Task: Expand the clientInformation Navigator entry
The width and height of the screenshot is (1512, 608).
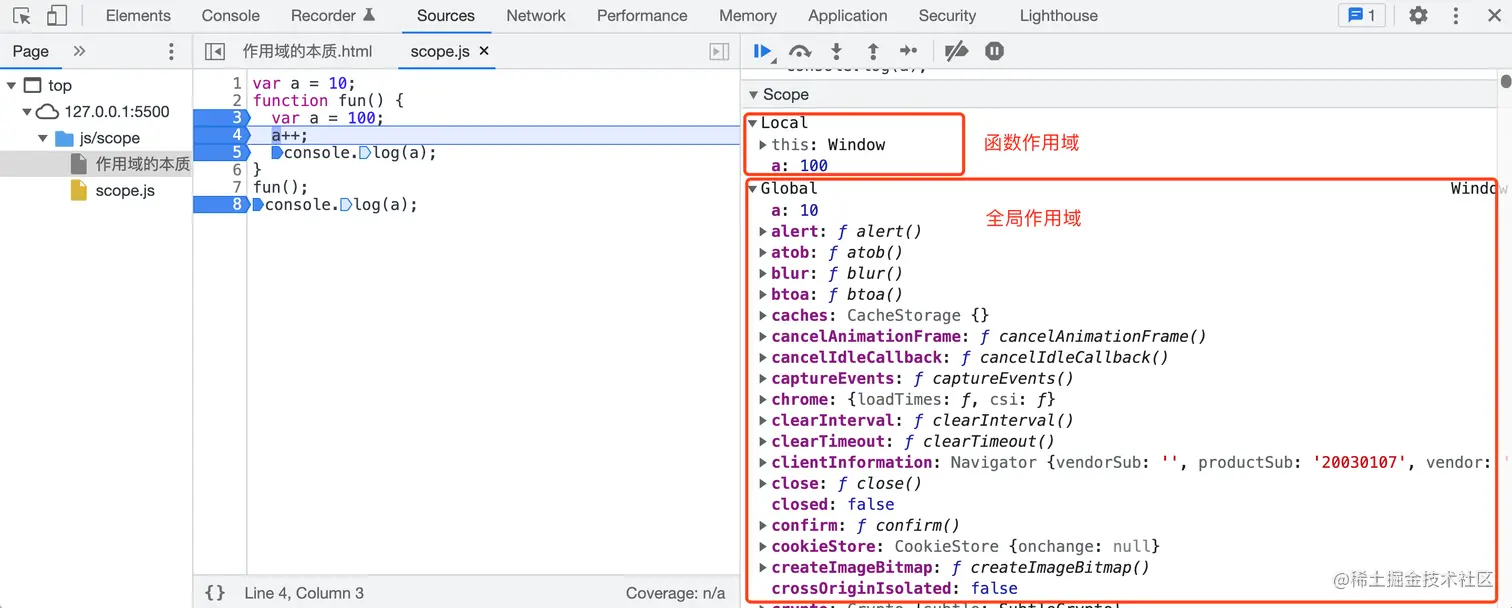Action: [763, 462]
